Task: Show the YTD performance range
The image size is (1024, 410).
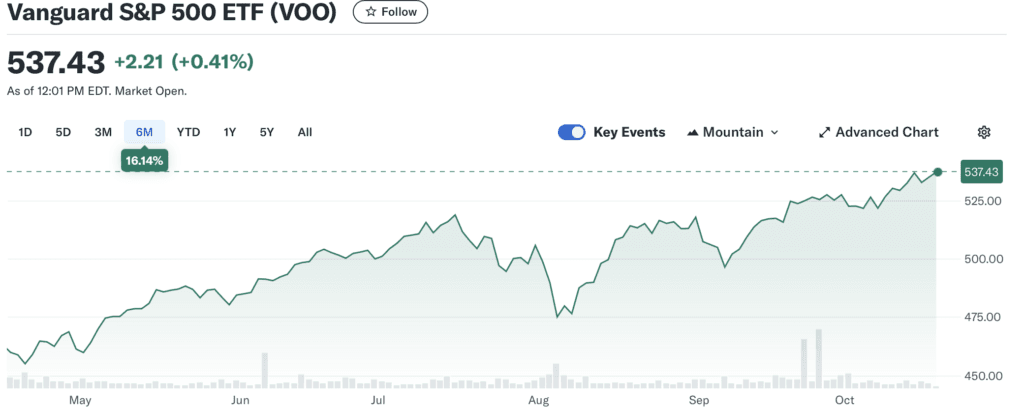Action: click(x=188, y=132)
